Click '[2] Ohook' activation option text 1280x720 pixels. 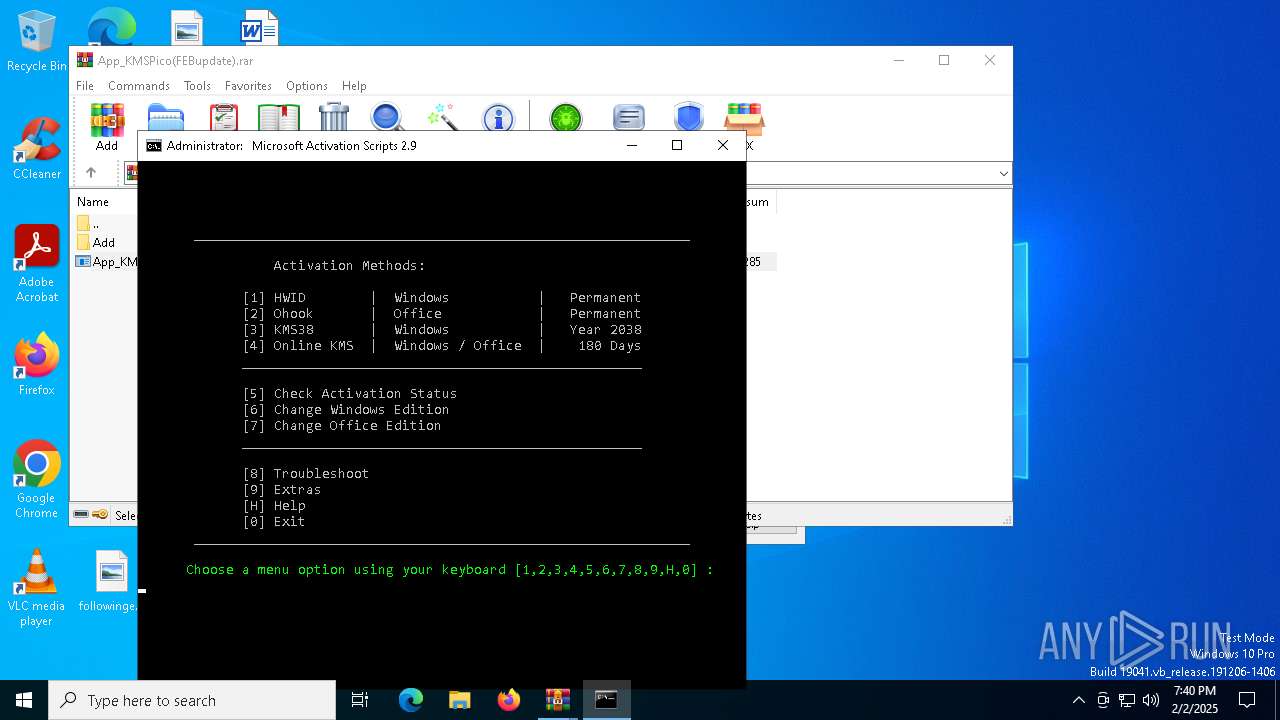(x=278, y=314)
